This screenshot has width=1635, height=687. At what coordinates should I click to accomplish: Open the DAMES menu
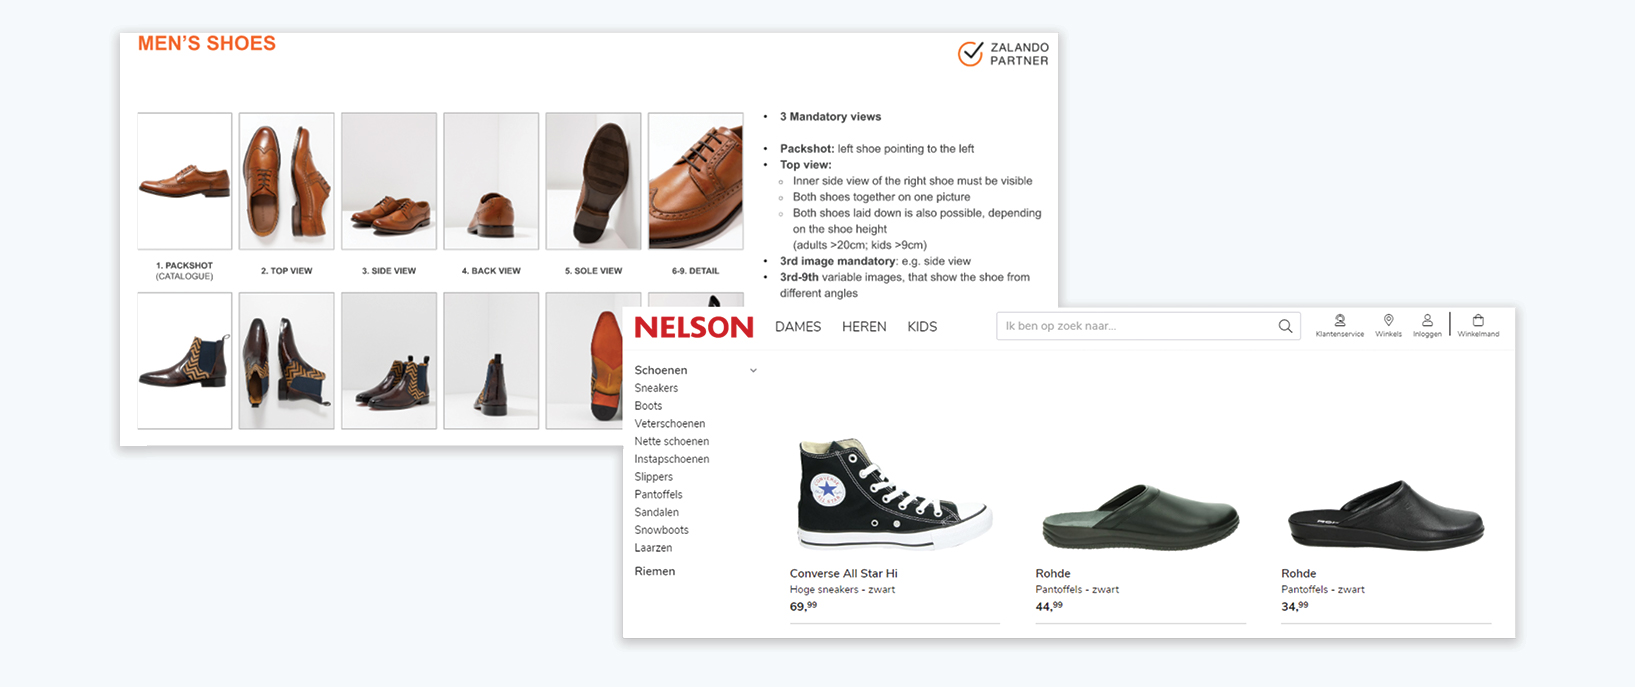[798, 327]
